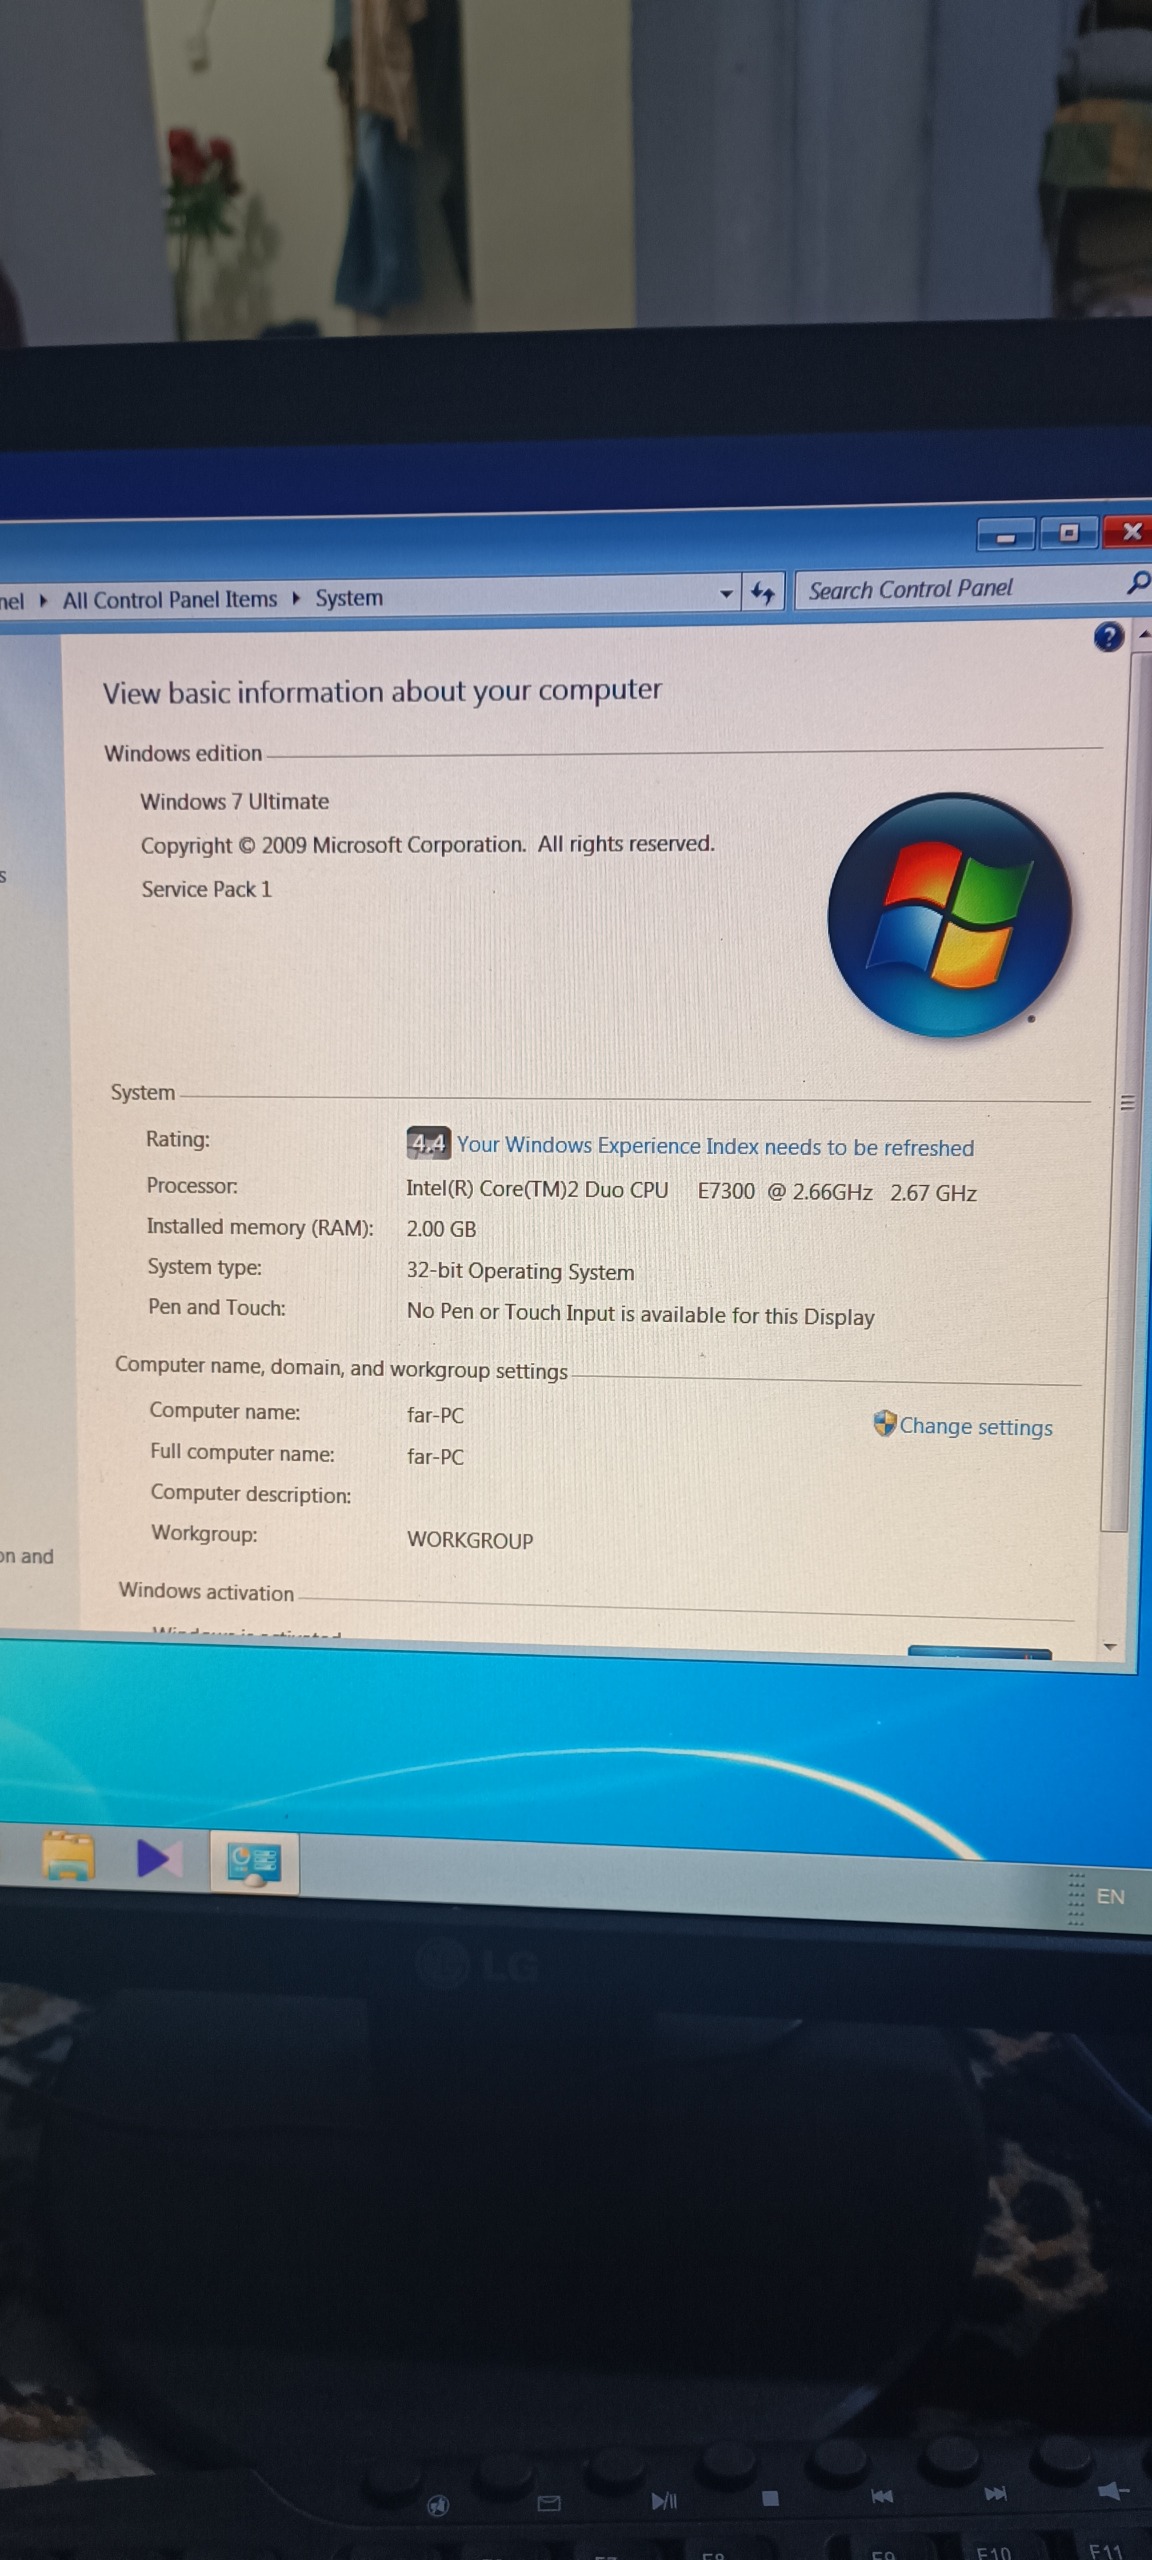Click the Windows activation section heading
This screenshot has height=2560, width=1152.
coord(206,1592)
